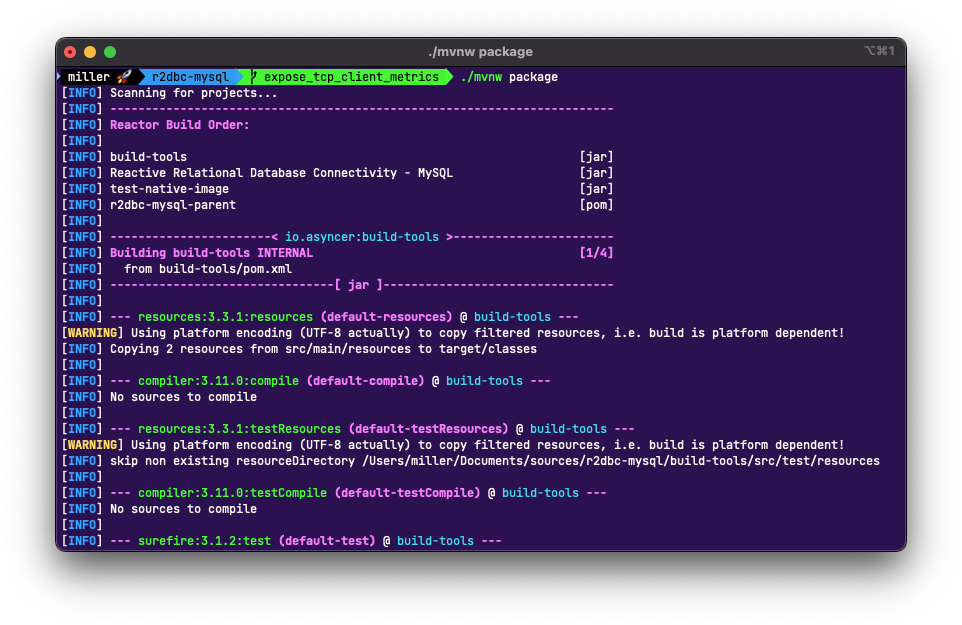Click the '[ jar ]' separator label

click(359, 285)
